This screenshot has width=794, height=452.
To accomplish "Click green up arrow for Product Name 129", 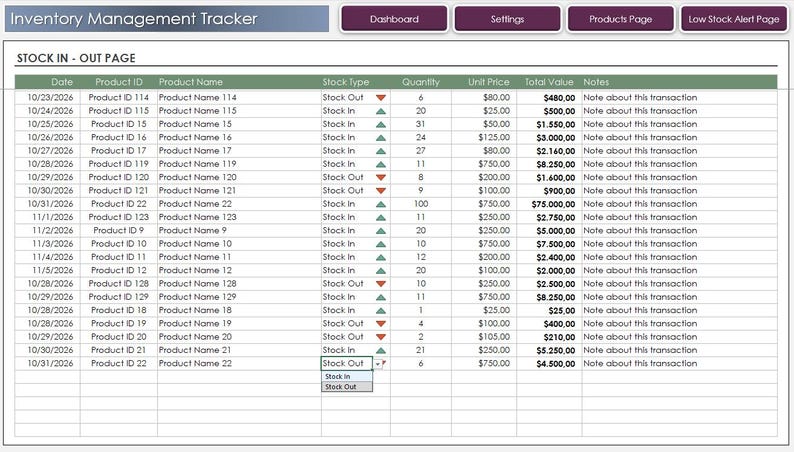I will [x=381, y=297].
